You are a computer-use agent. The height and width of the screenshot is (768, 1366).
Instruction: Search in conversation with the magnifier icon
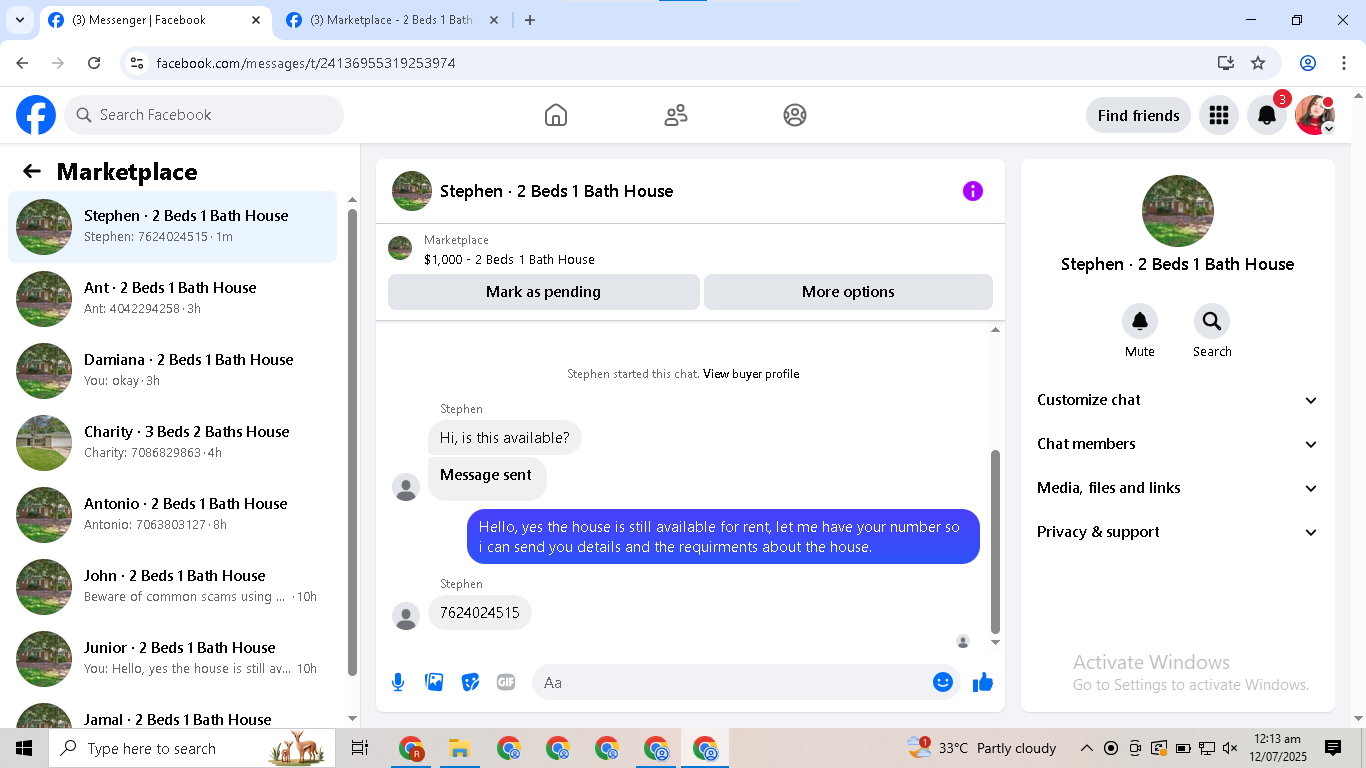1212,321
